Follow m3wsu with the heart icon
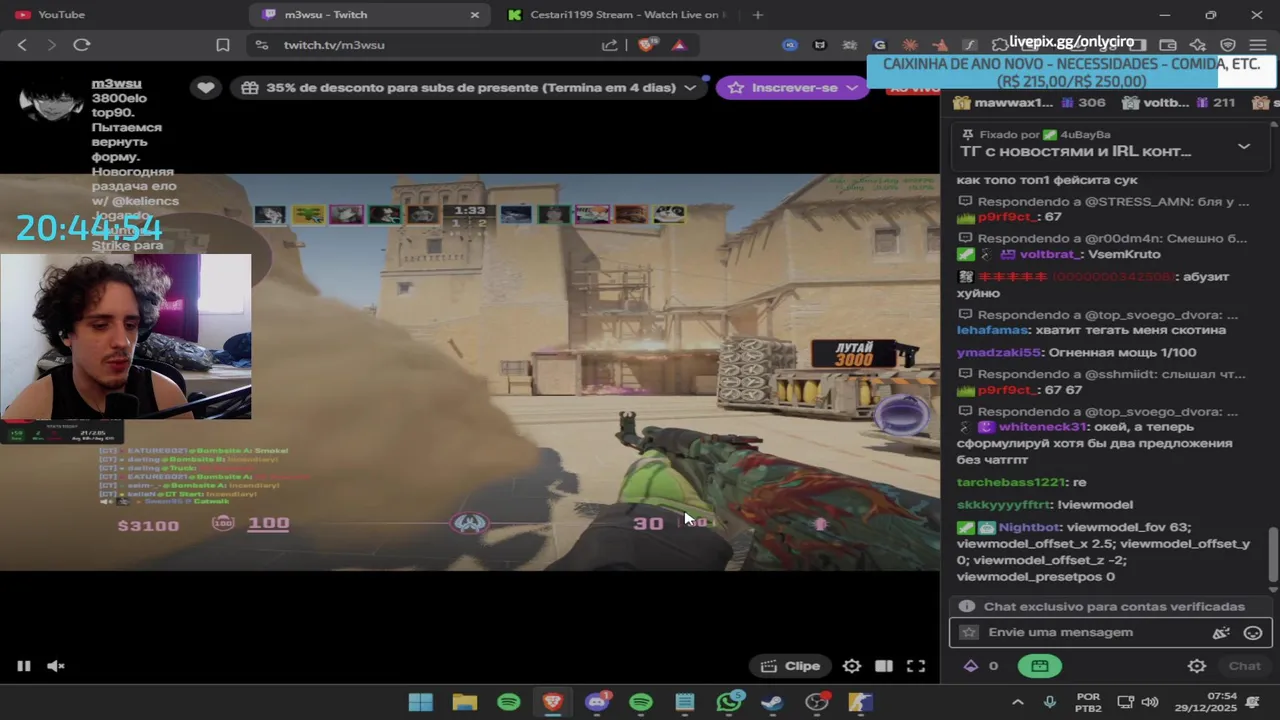Image resolution: width=1280 pixels, height=720 pixels. click(206, 88)
